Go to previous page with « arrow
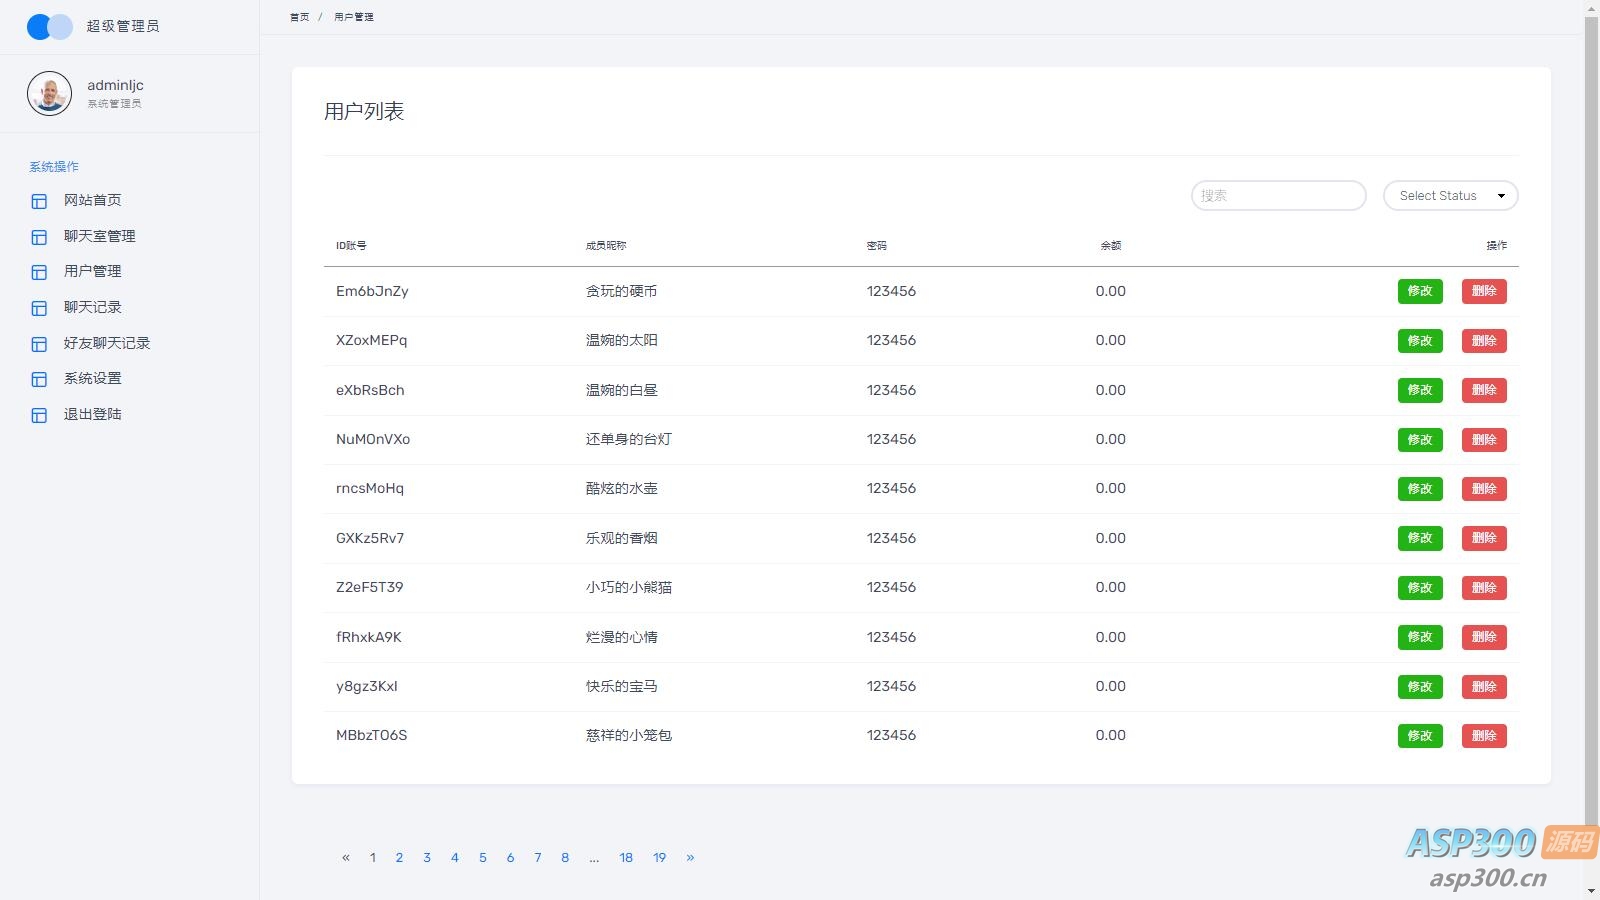Image resolution: width=1600 pixels, height=900 pixels. pos(346,858)
